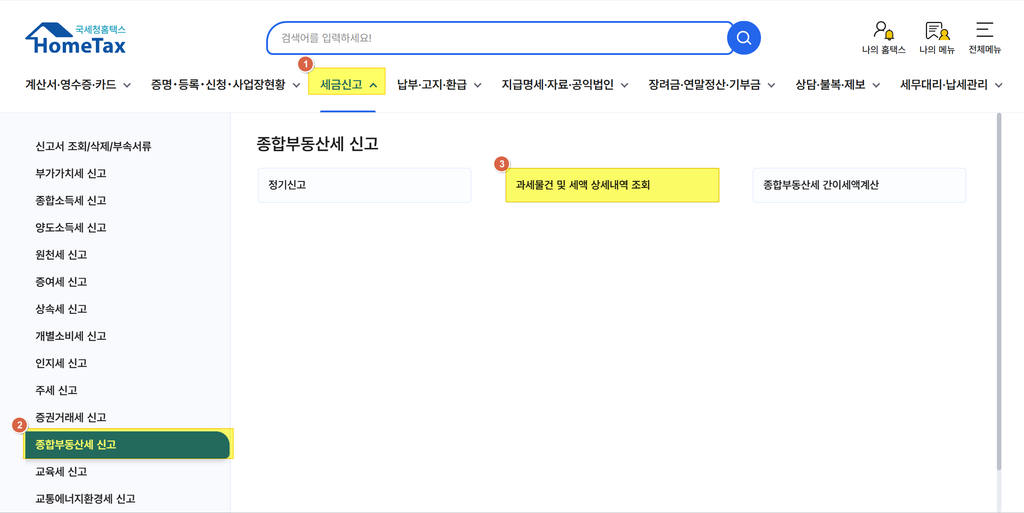Screen dimensions: 1024x513
Task: Open 나의 메뉴 icon
Action: [936, 37]
